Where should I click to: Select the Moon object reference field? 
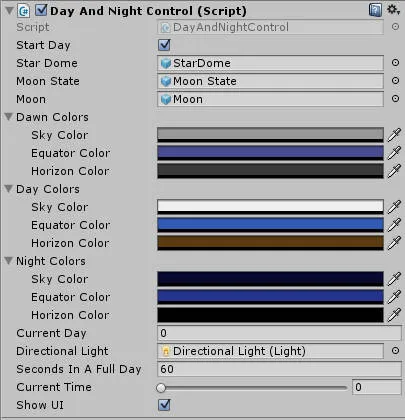270,99
